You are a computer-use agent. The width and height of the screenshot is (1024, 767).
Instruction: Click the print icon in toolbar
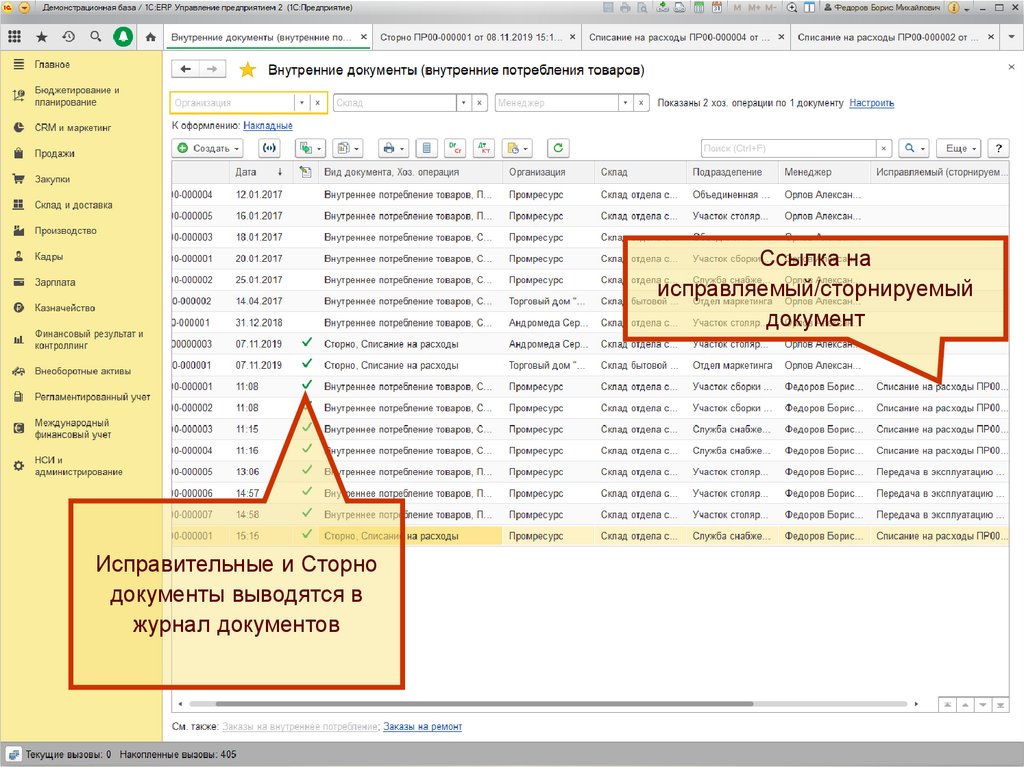point(392,148)
